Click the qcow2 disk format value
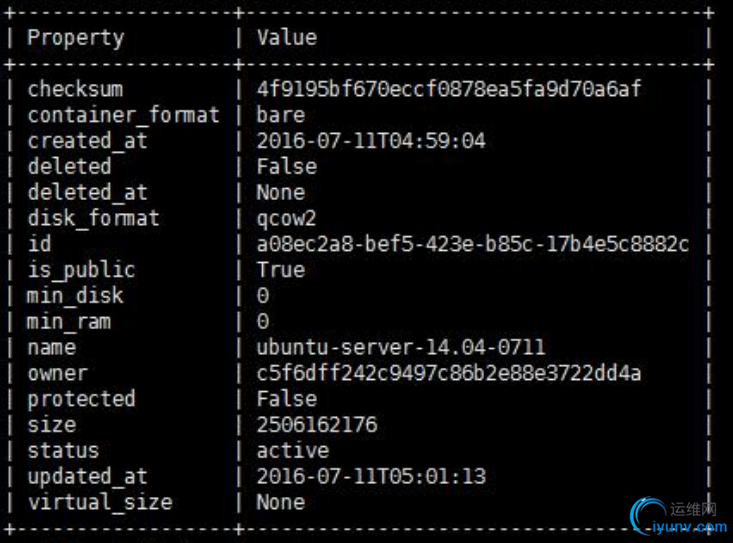The width and height of the screenshot is (733, 543). (x=287, y=218)
